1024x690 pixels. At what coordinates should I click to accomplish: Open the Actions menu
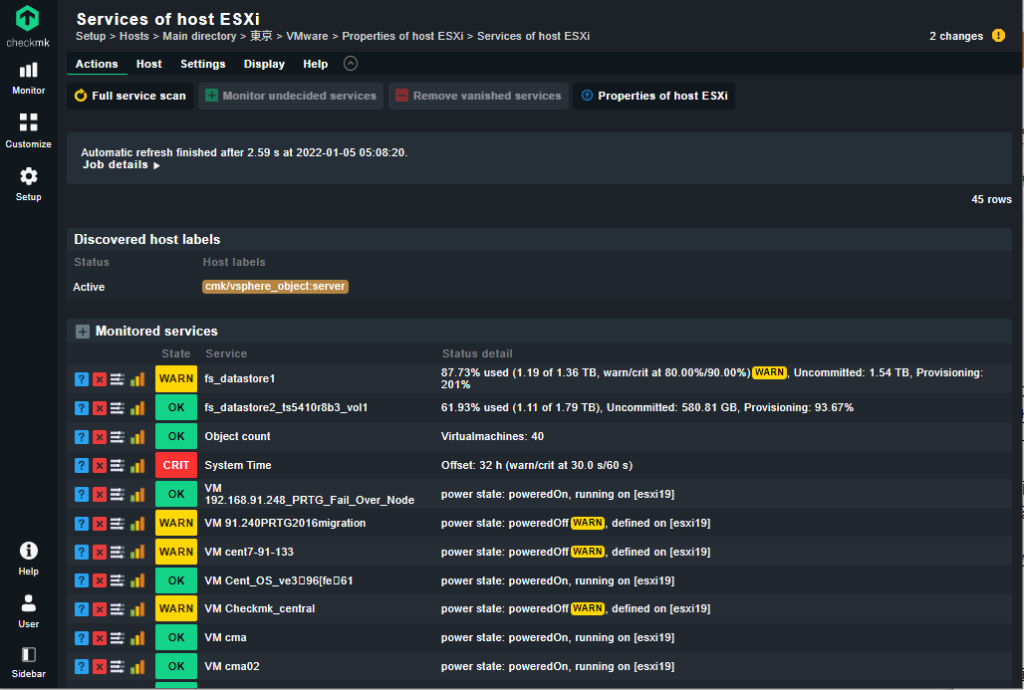click(97, 64)
